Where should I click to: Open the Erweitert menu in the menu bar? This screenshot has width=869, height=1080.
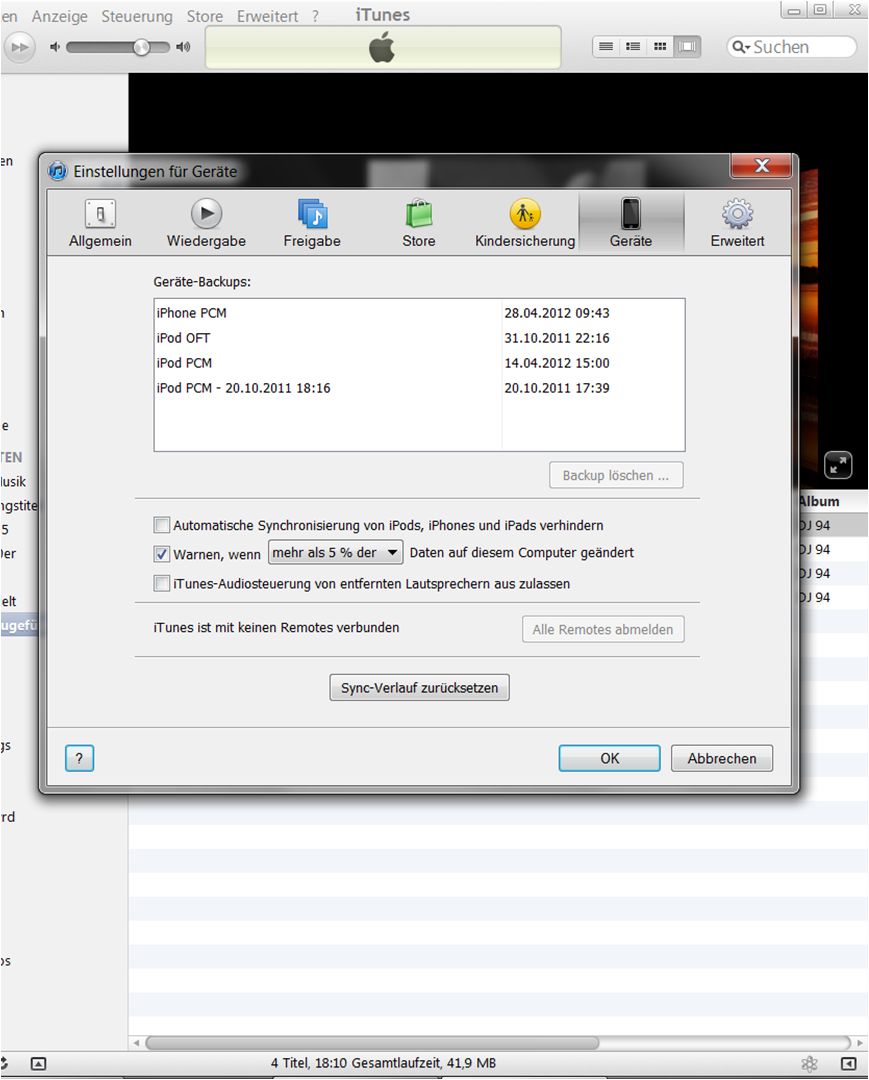[267, 16]
